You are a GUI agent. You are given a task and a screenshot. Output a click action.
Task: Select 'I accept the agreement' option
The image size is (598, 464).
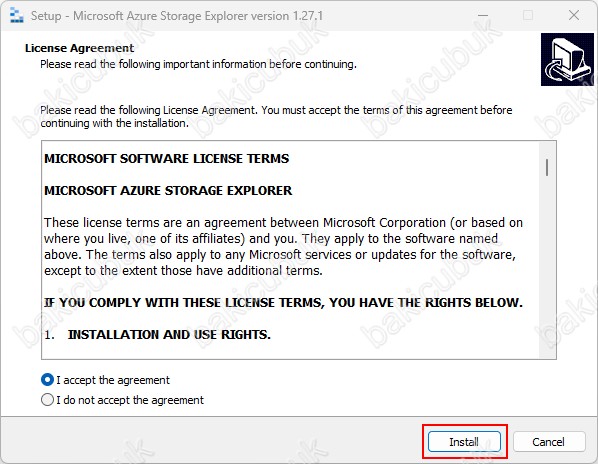click(105, 380)
